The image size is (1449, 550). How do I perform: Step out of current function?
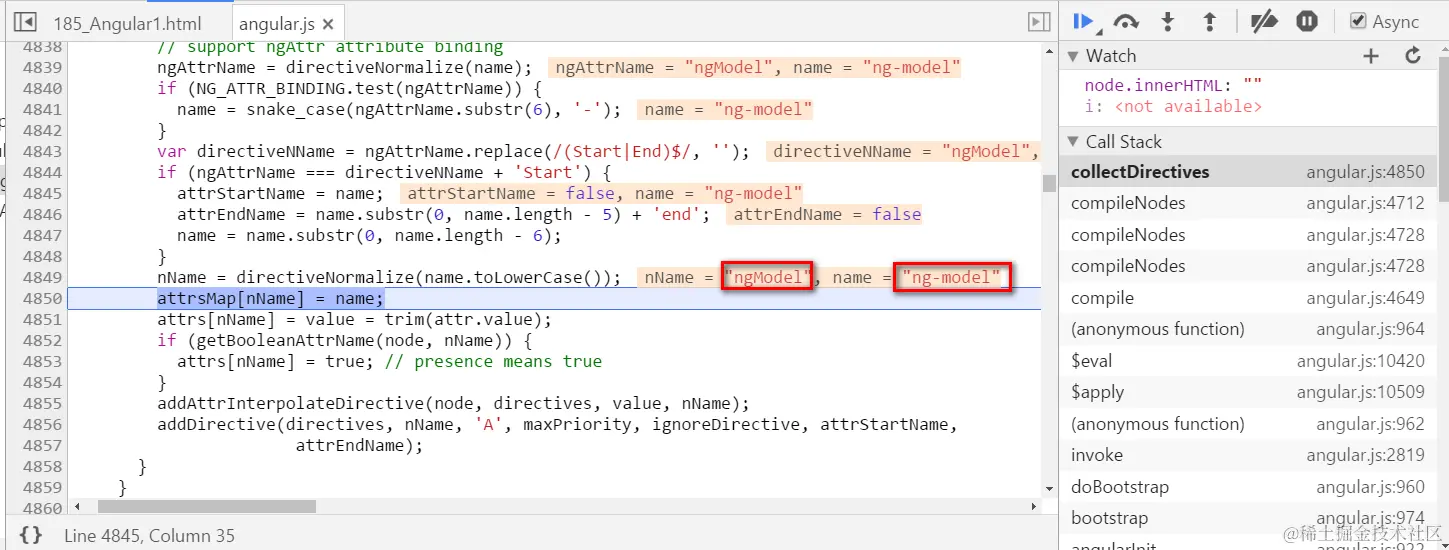point(1209,21)
